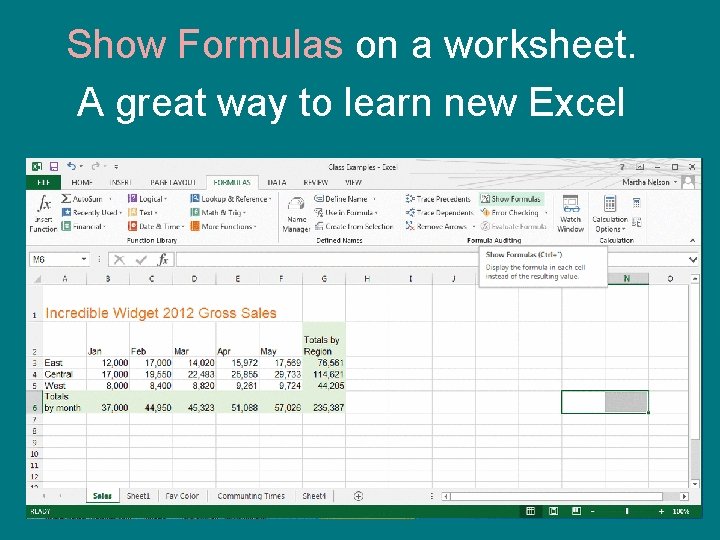This screenshot has height=540, width=720.
Task: Open Logical functions list
Action: point(147,199)
